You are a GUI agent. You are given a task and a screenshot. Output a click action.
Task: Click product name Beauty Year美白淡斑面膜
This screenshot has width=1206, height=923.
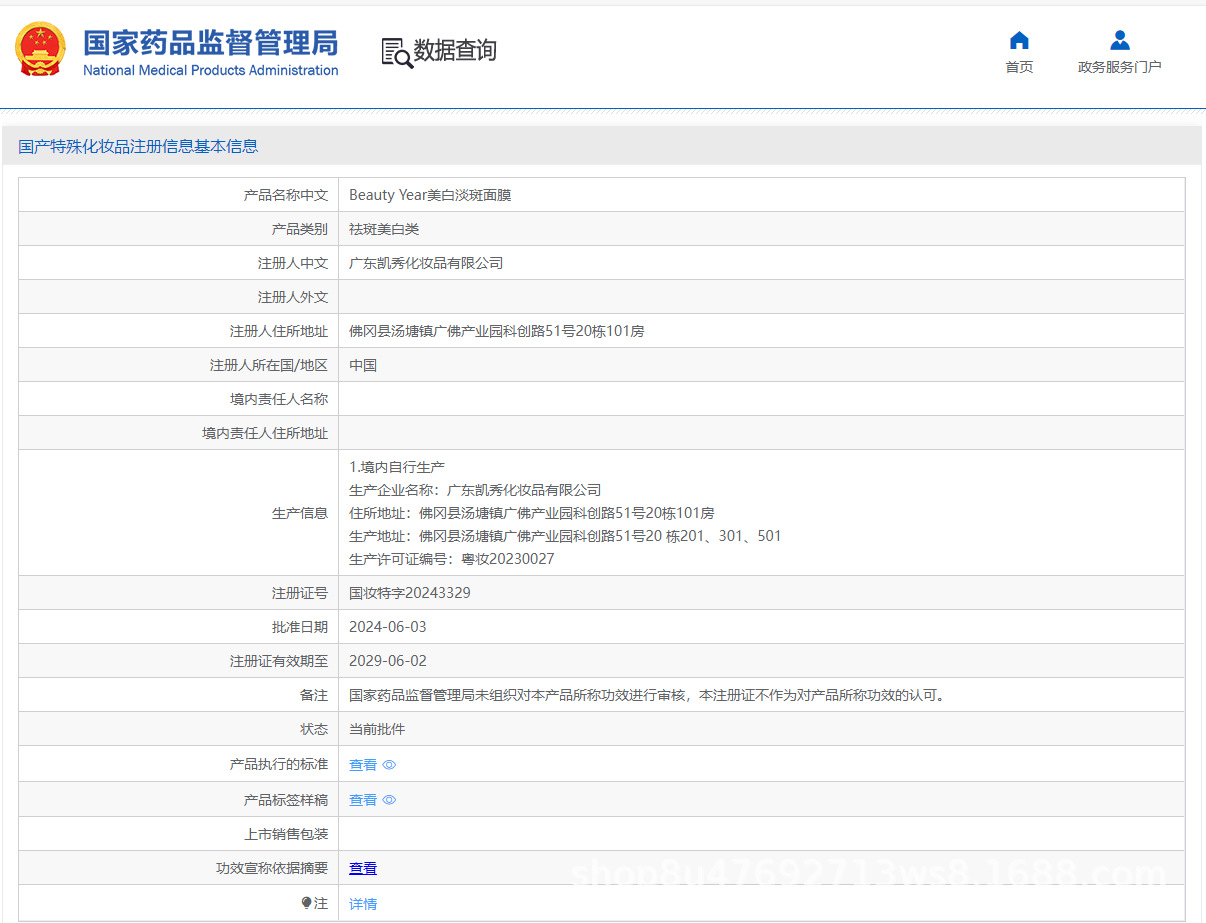(429, 195)
